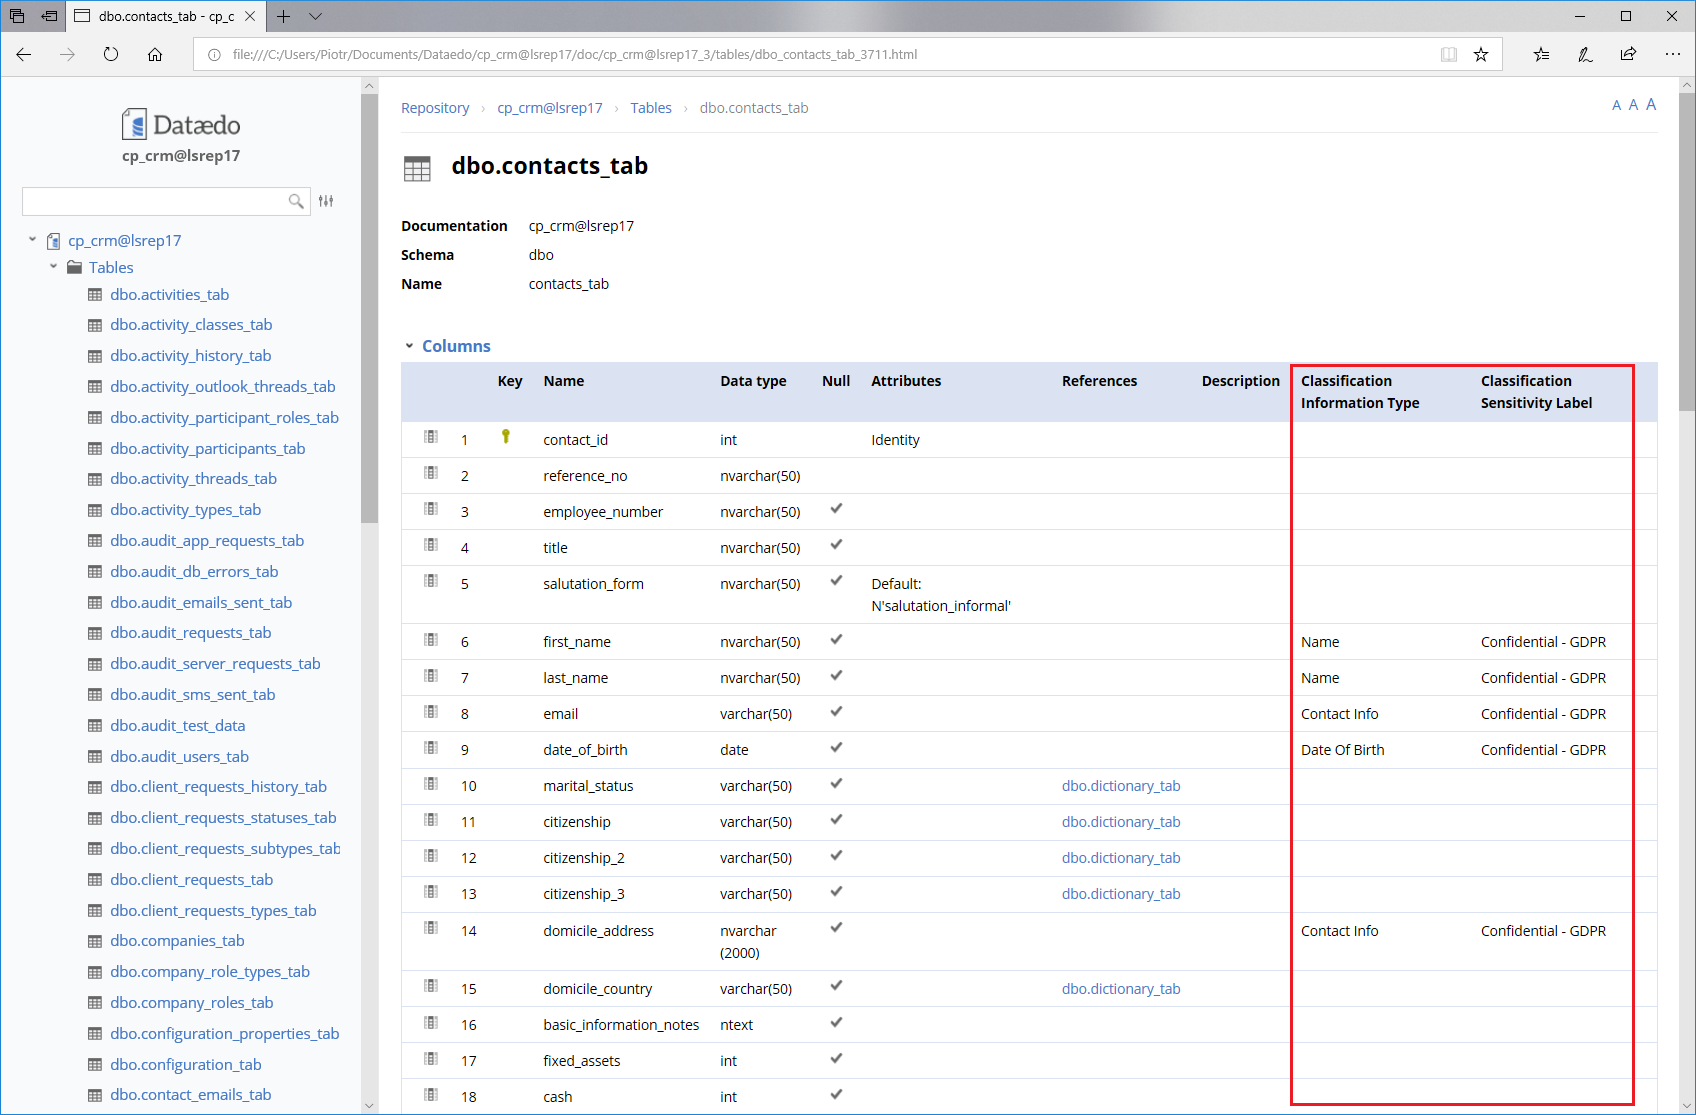Viewport: 1696px width, 1115px height.
Task: Add page to favorites star icon
Action: pyautogui.click(x=1481, y=55)
